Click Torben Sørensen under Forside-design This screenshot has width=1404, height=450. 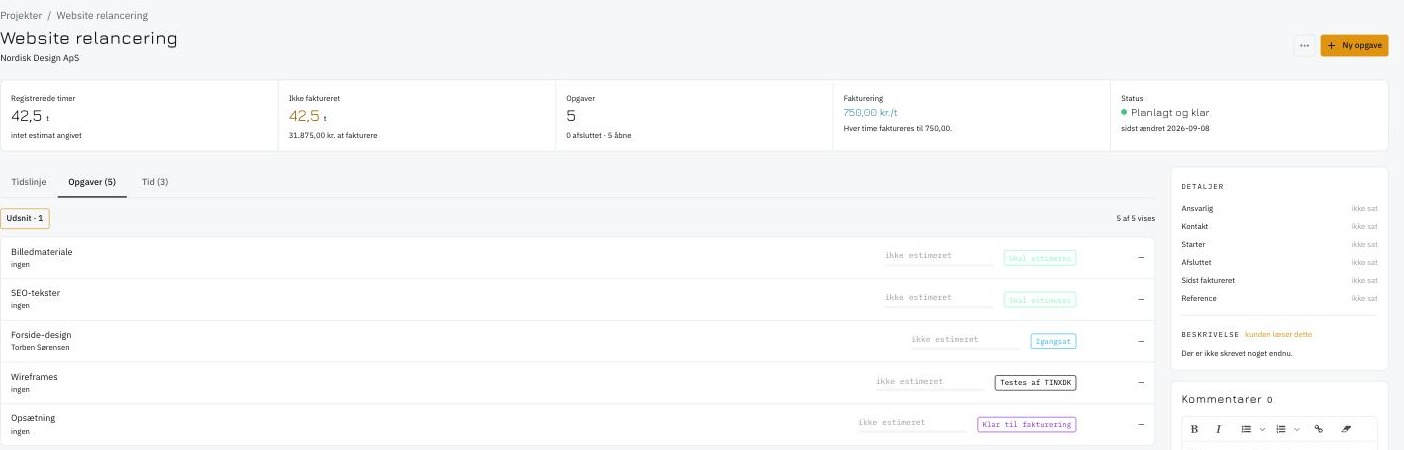click(x=40, y=348)
